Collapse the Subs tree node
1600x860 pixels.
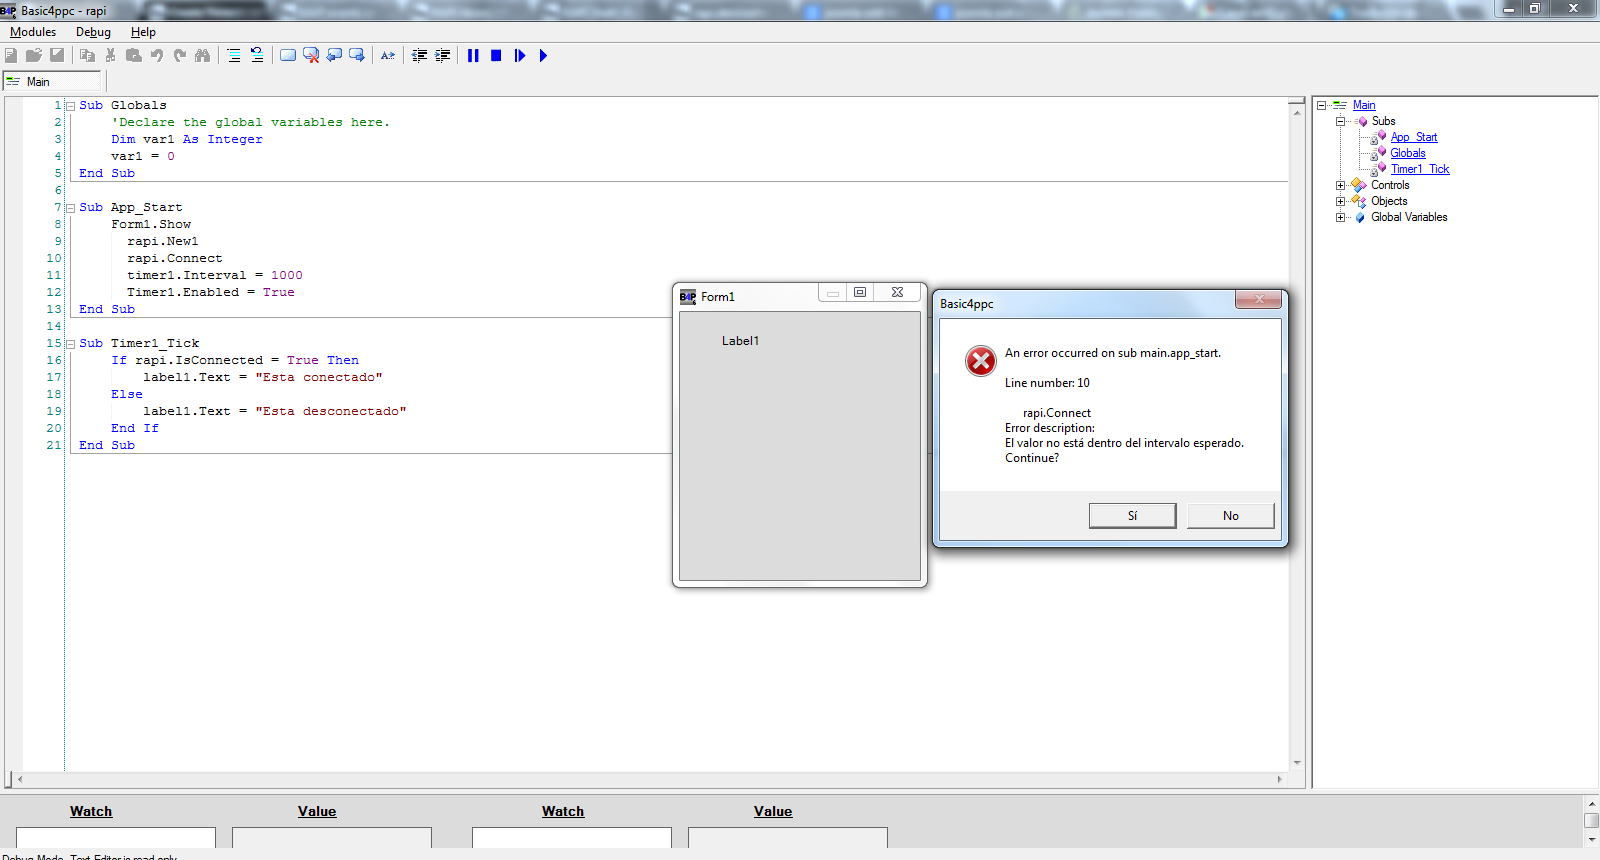tap(1340, 121)
